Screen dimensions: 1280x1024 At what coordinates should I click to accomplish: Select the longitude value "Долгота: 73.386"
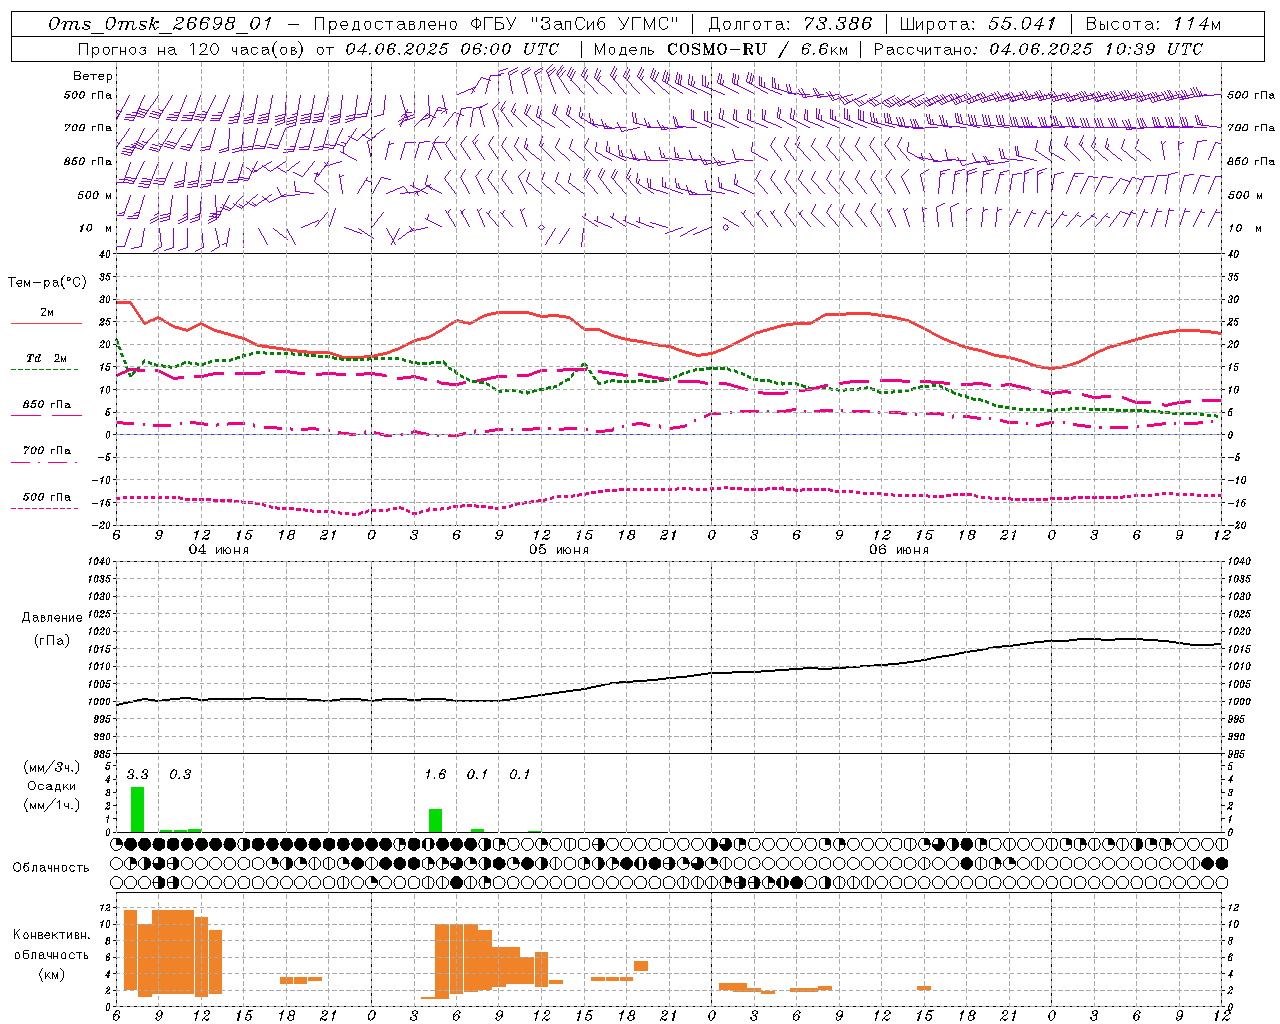coord(790,24)
